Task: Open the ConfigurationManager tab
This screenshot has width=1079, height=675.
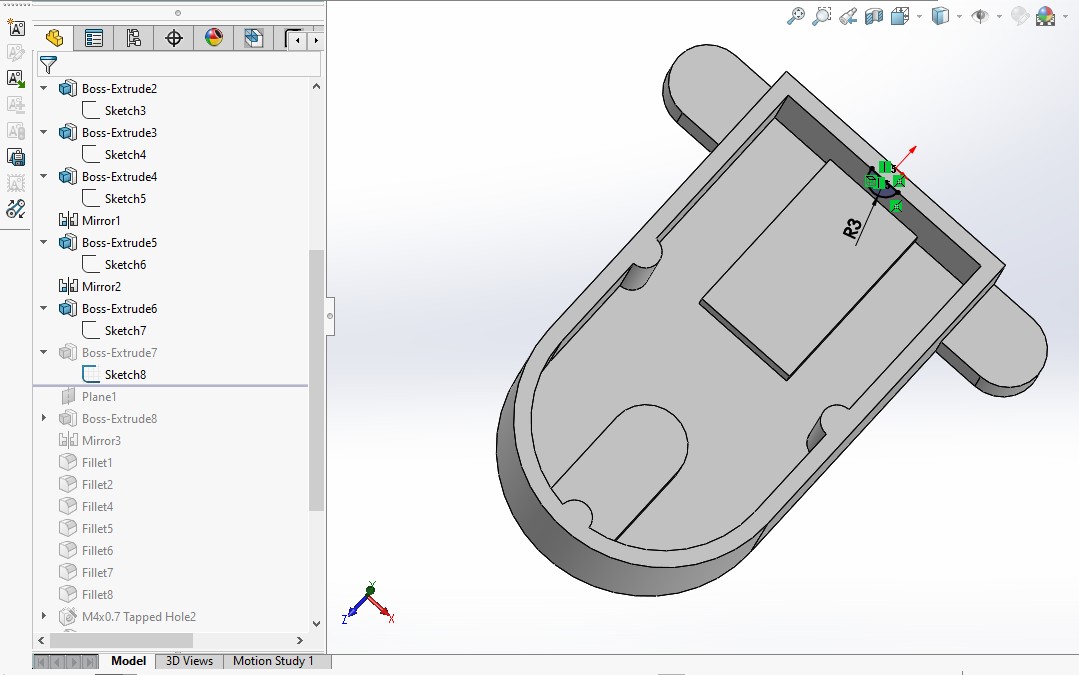Action: 133,39
